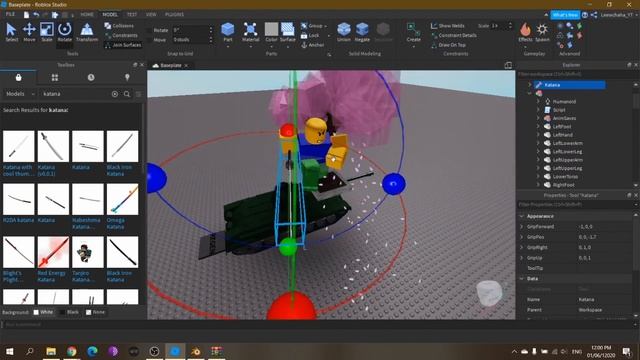This screenshot has width=640, height=360.
Task: Activate the Transform tool
Action: (x=87, y=32)
